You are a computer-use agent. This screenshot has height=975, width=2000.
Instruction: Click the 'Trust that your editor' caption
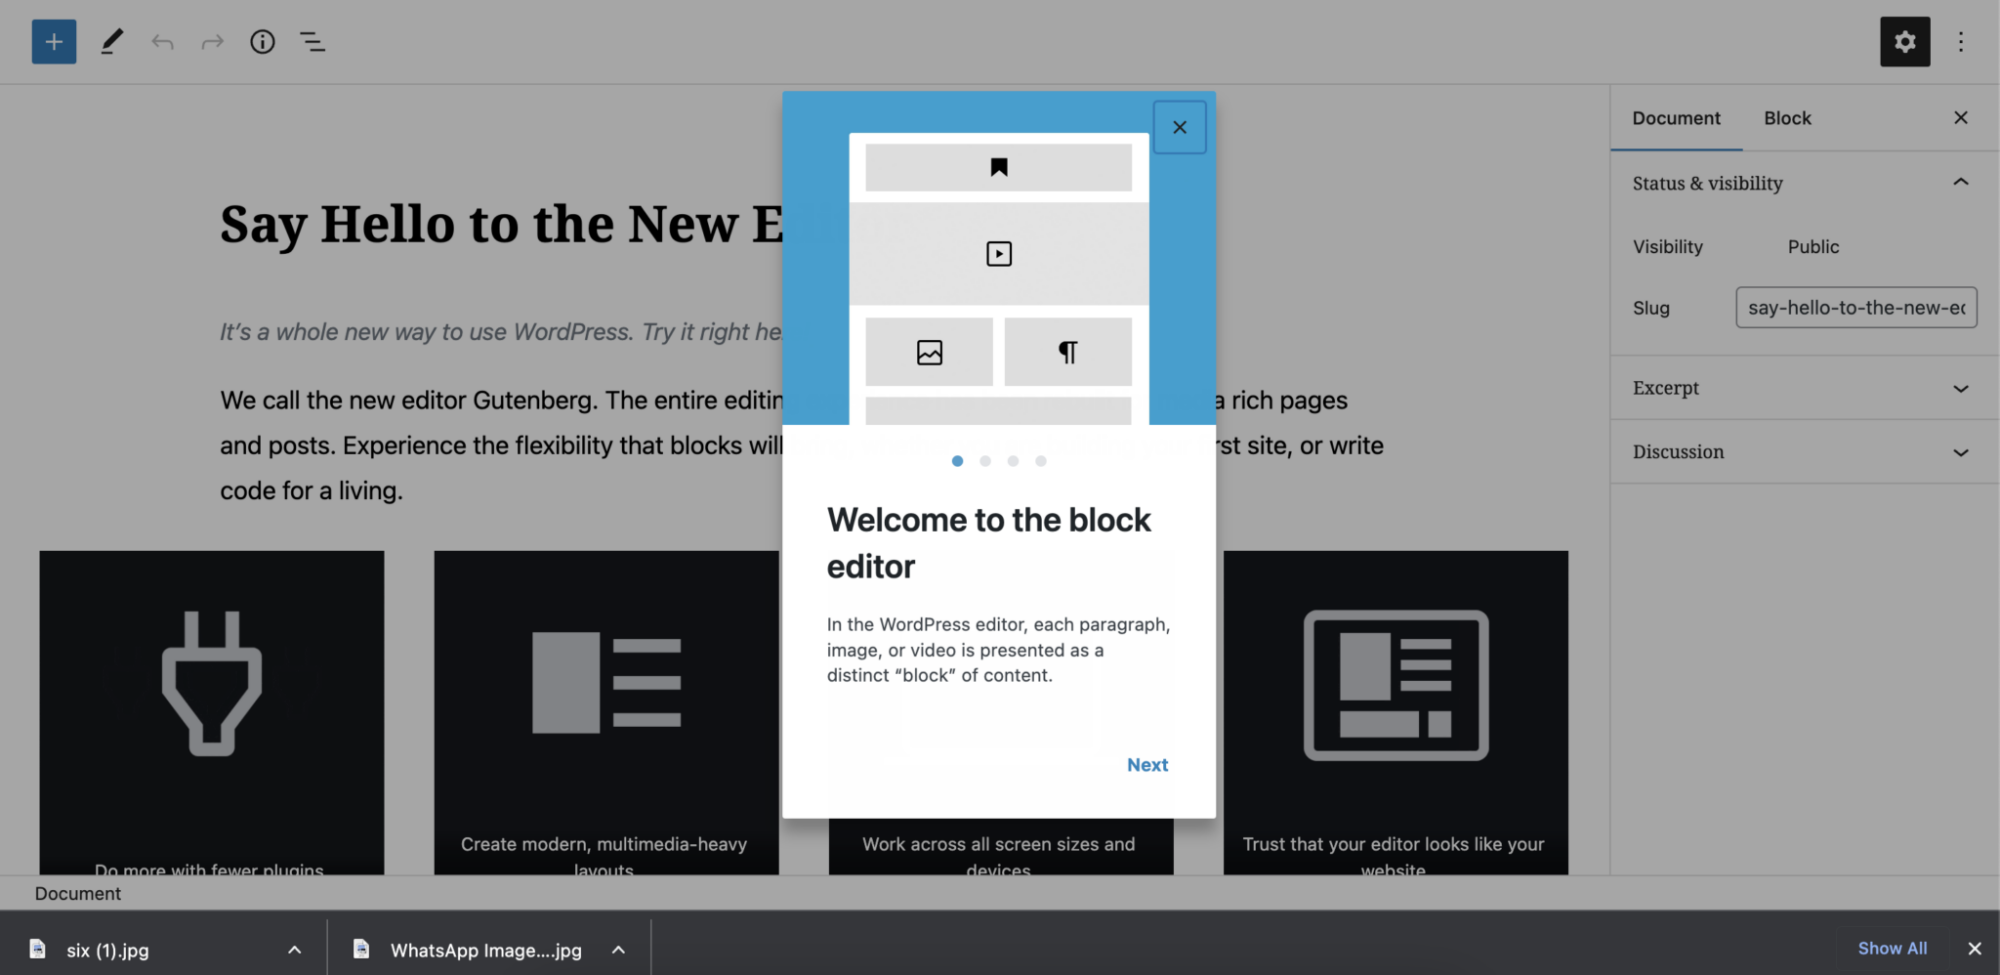coord(1393,856)
